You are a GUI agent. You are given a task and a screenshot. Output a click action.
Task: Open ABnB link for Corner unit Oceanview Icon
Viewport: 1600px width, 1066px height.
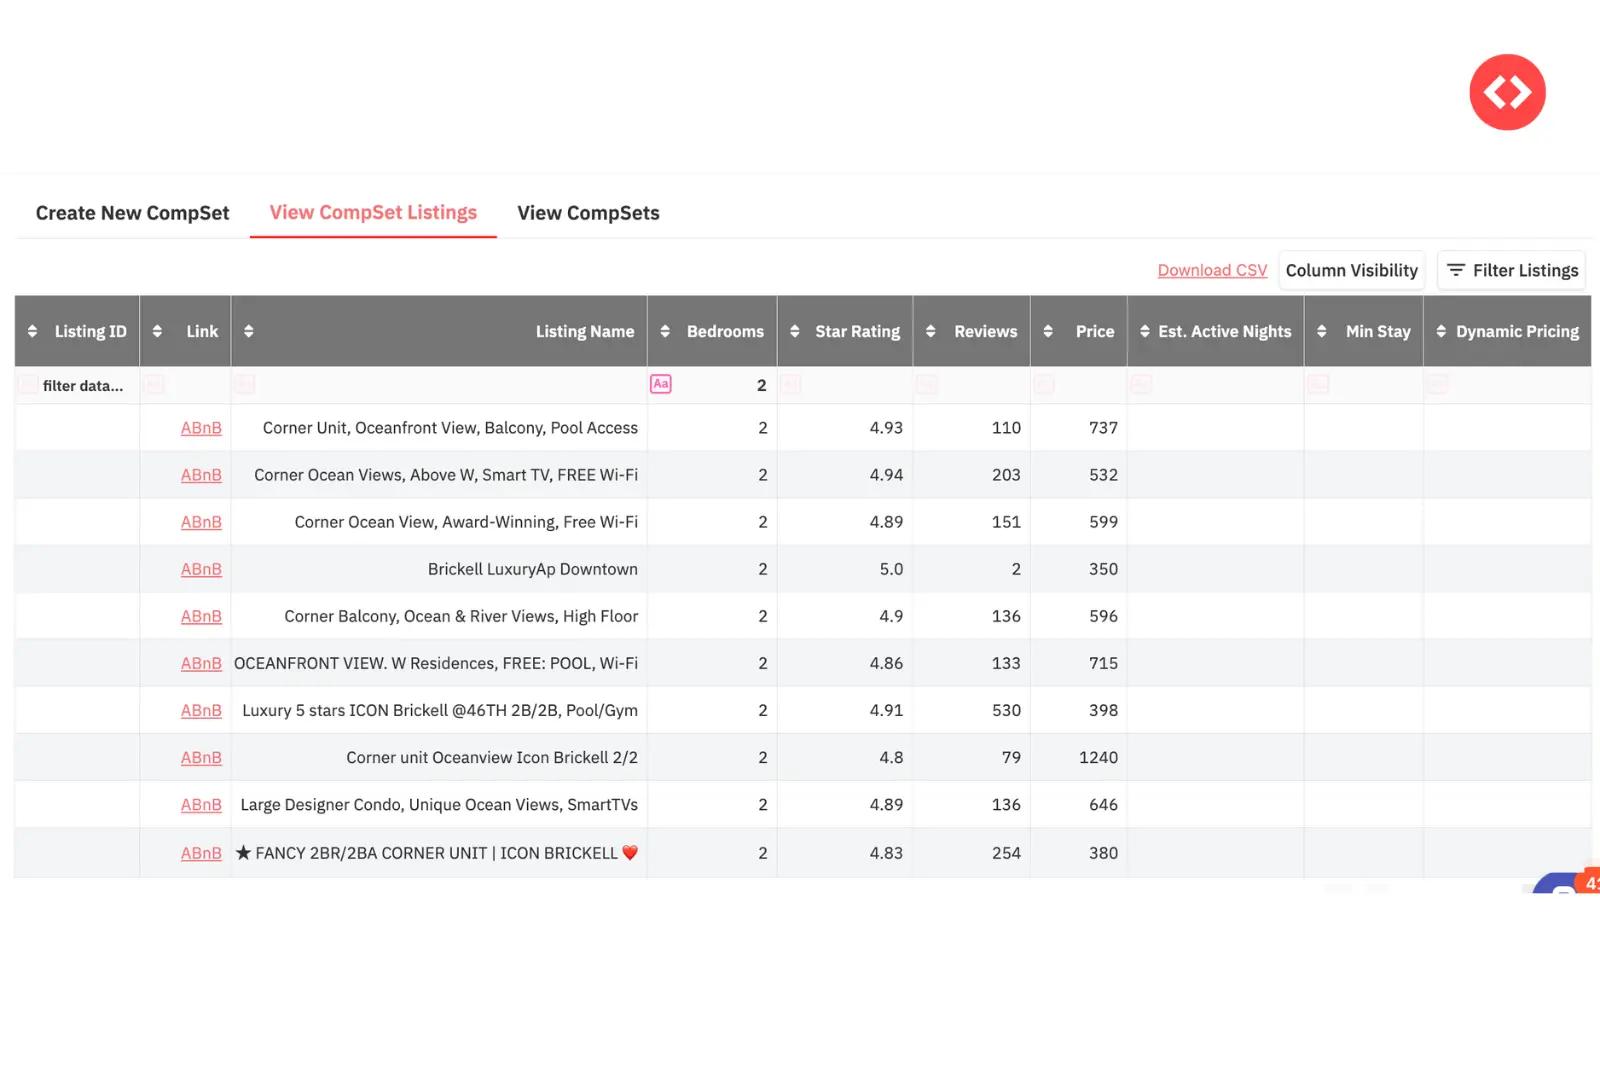click(x=201, y=757)
